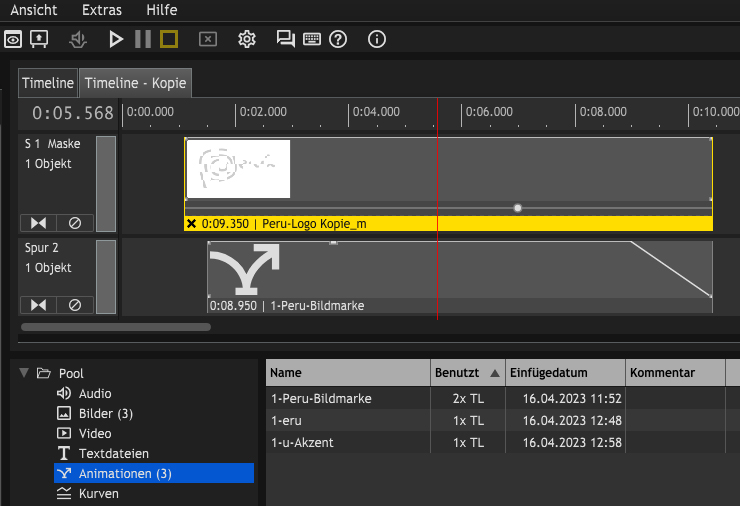Select the Pool folder icon

click(x=43, y=373)
